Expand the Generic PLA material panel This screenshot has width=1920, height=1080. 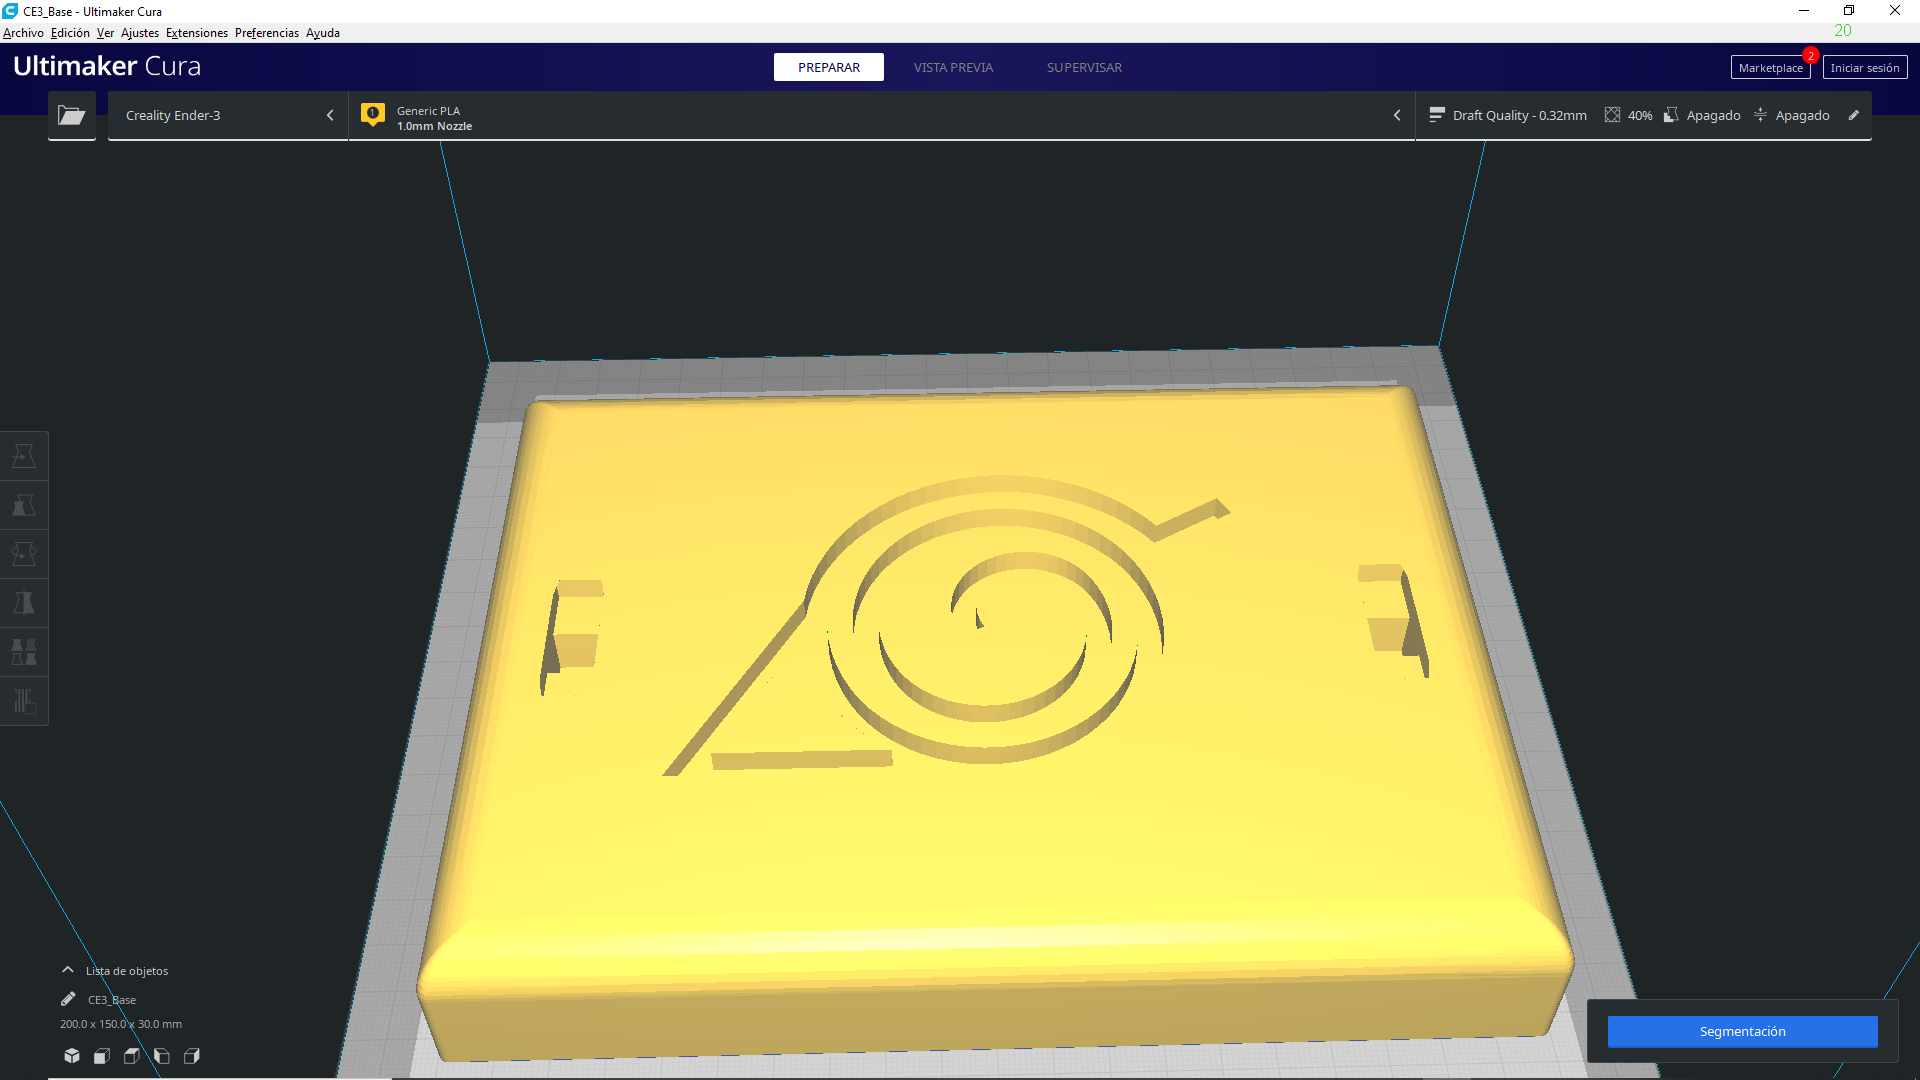tap(880, 116)
